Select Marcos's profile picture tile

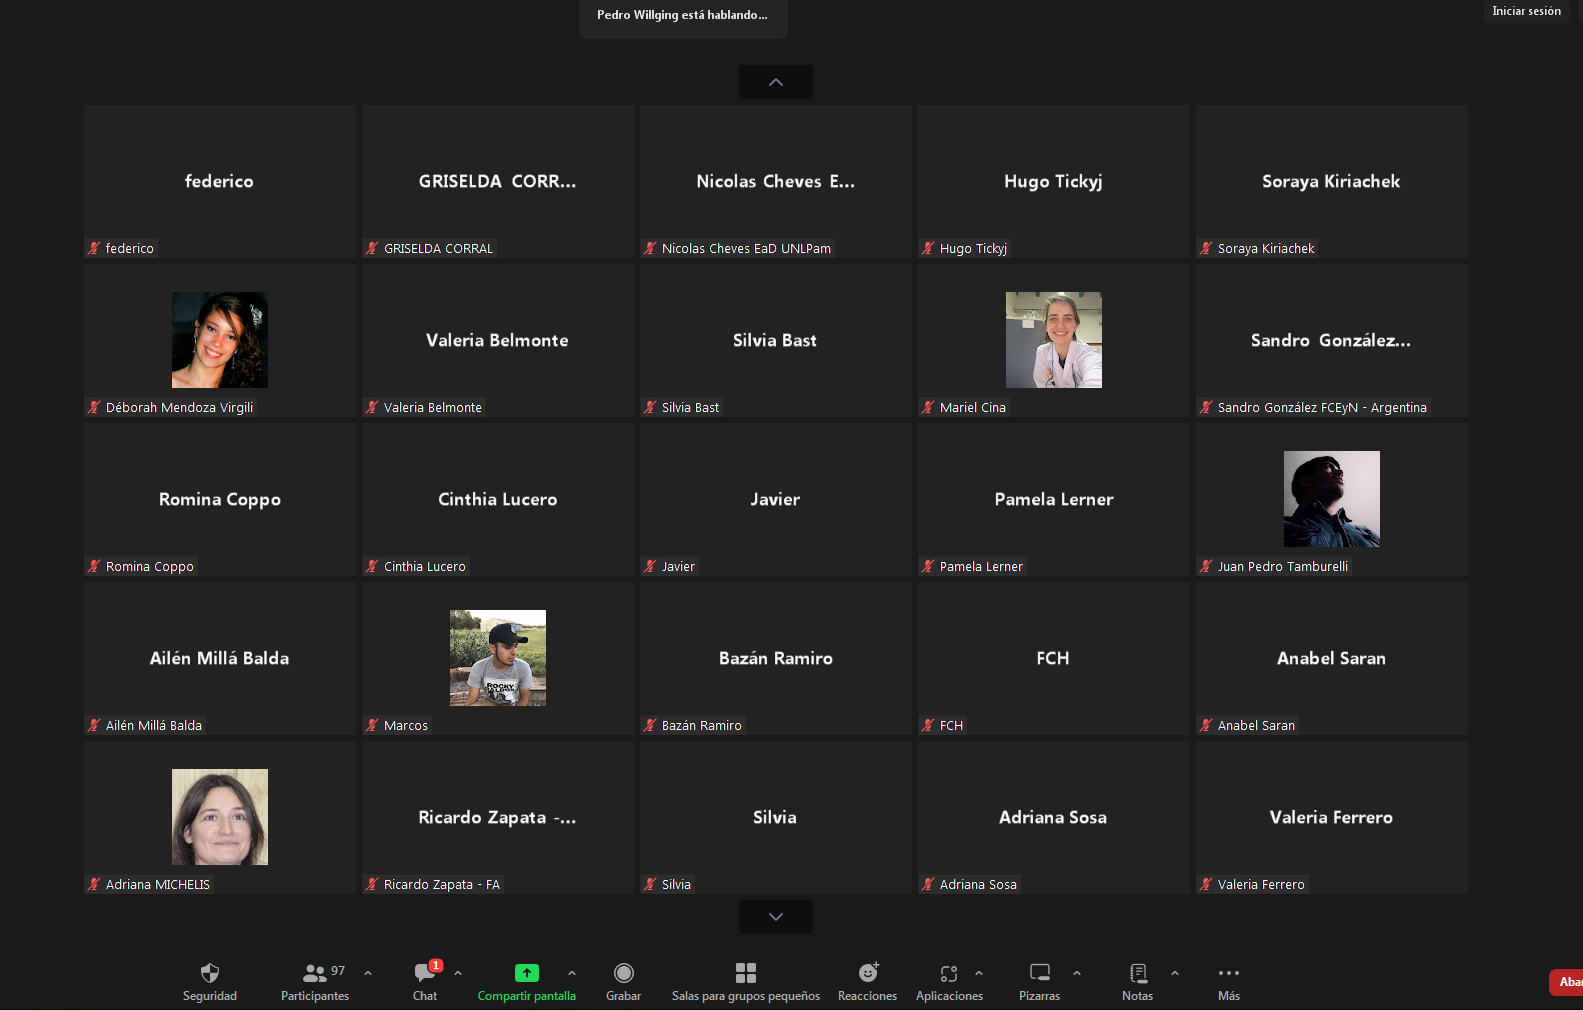point(498,658)
